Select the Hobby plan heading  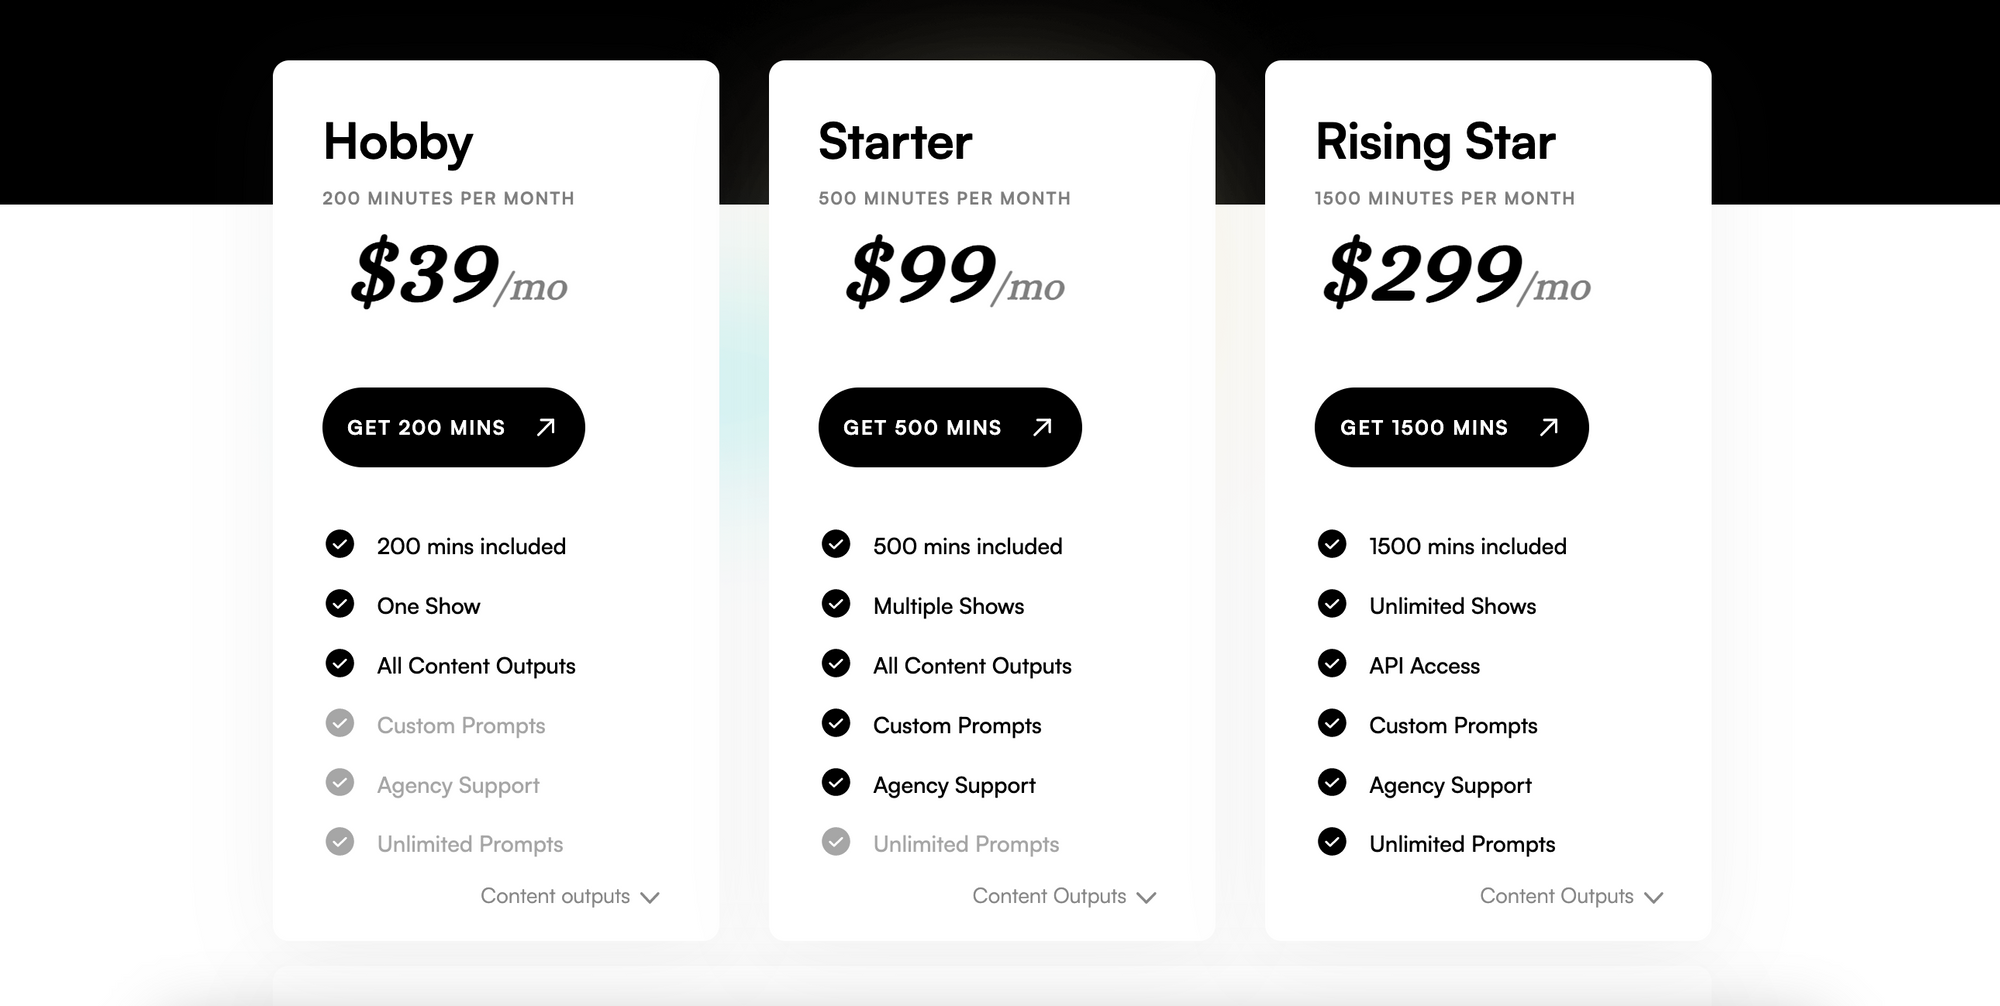398,142
